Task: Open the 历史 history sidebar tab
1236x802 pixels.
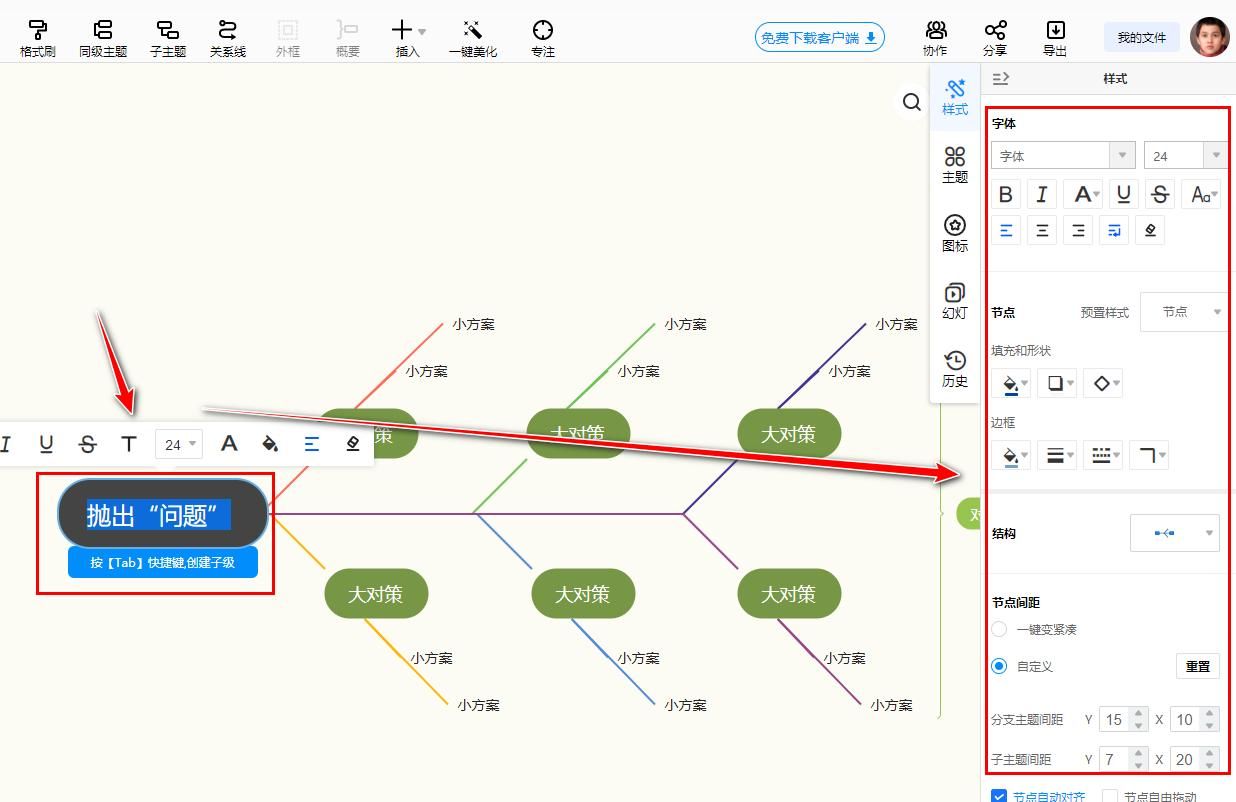Action: pos(955,368)
